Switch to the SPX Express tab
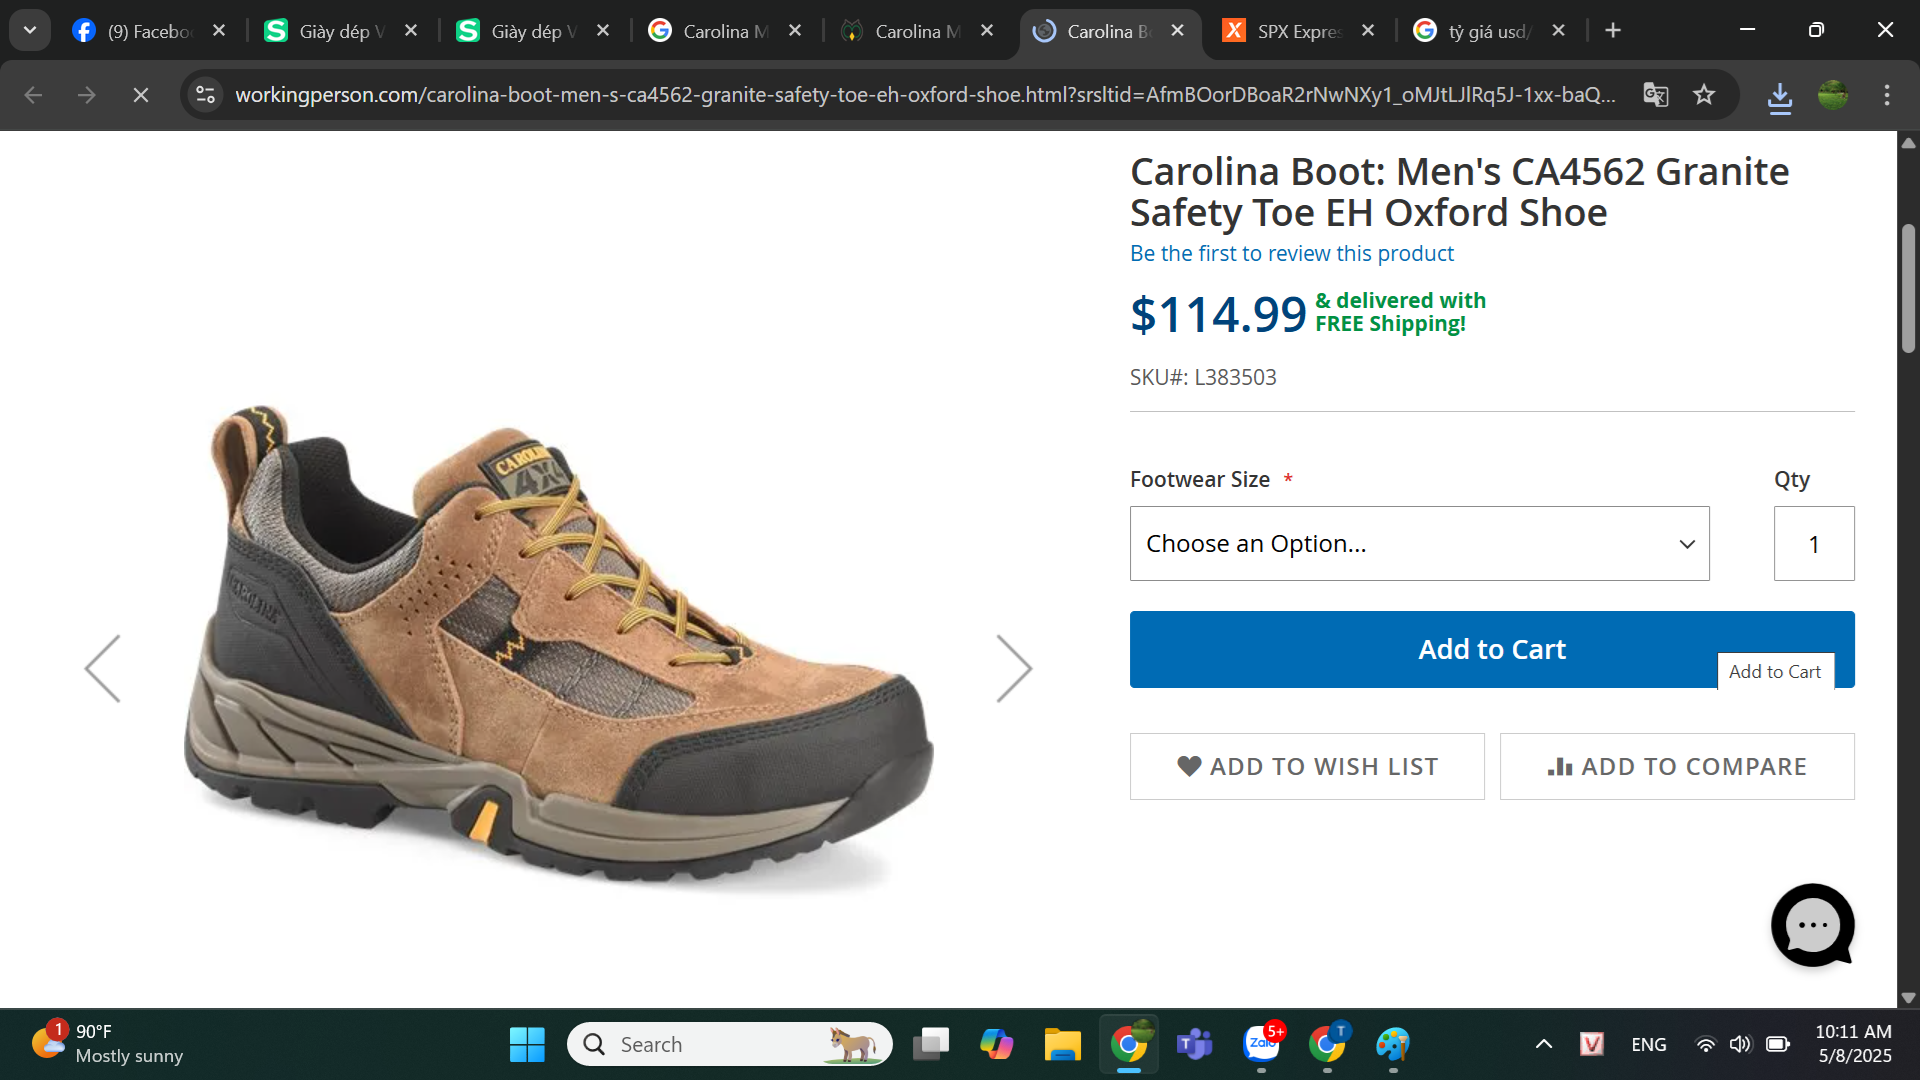This screenshot has height=1080, width=1920. click(x=1298, y=31)
